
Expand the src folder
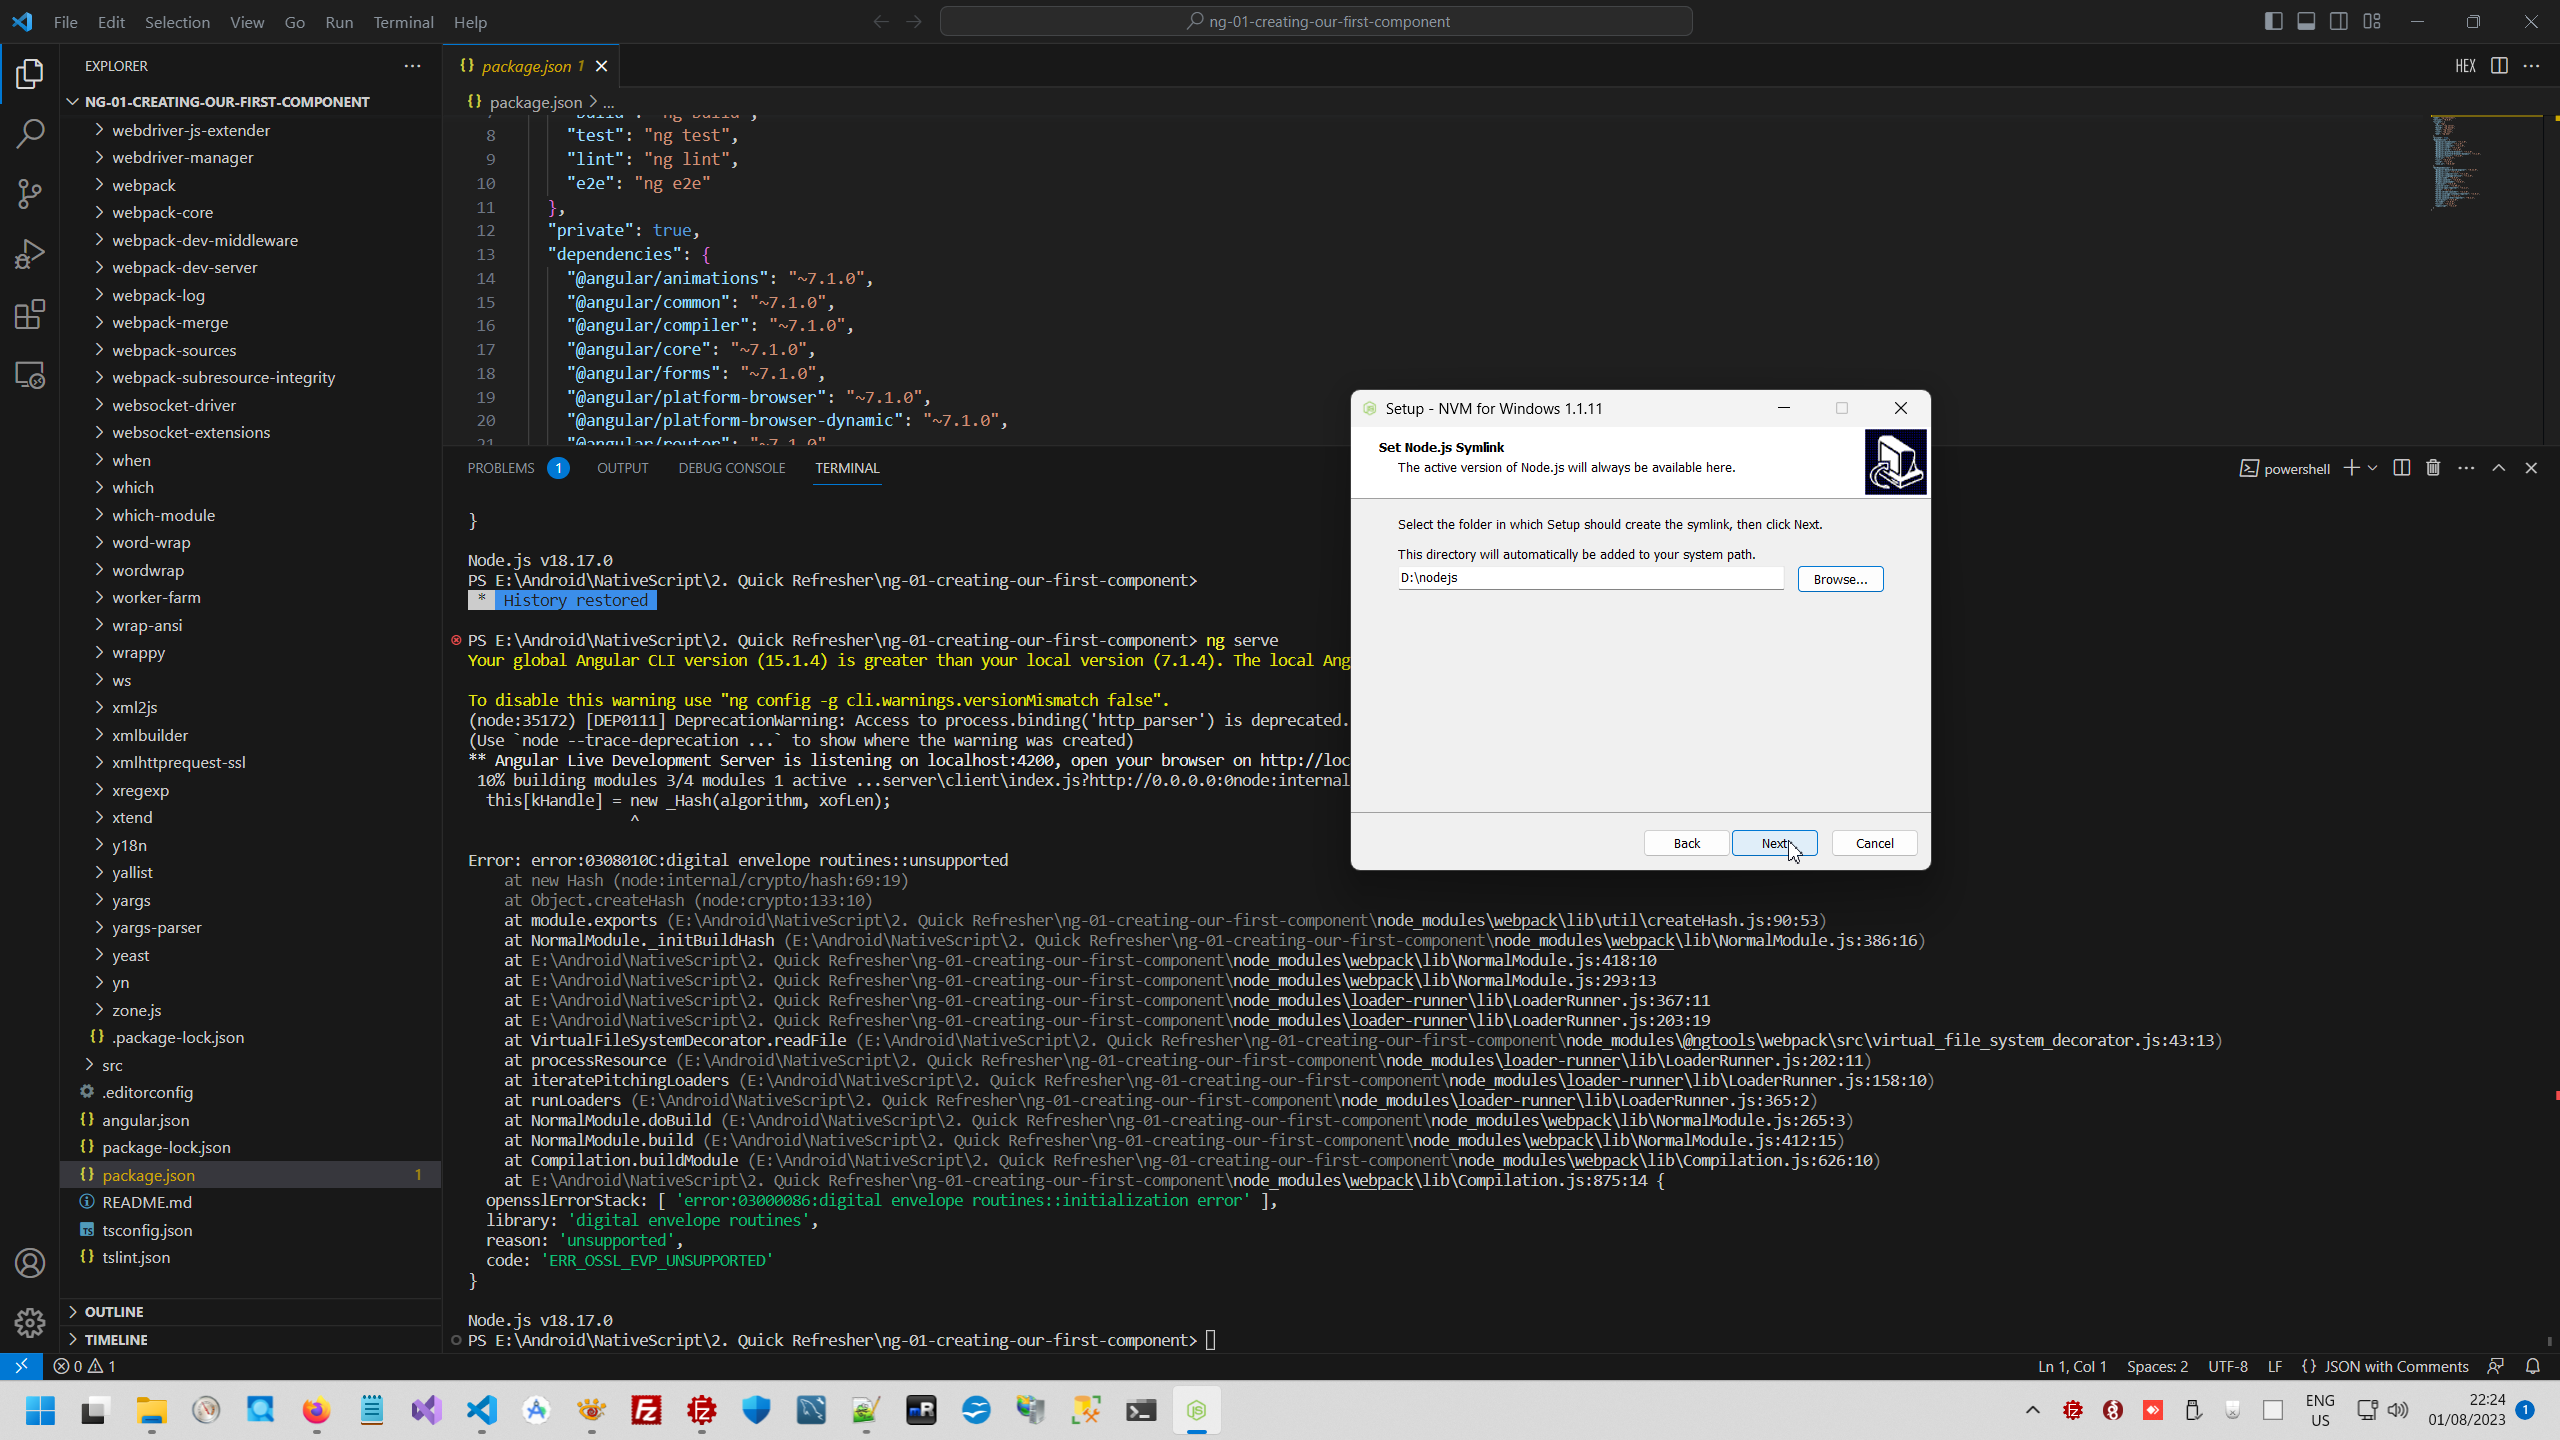click(112, 1065)
